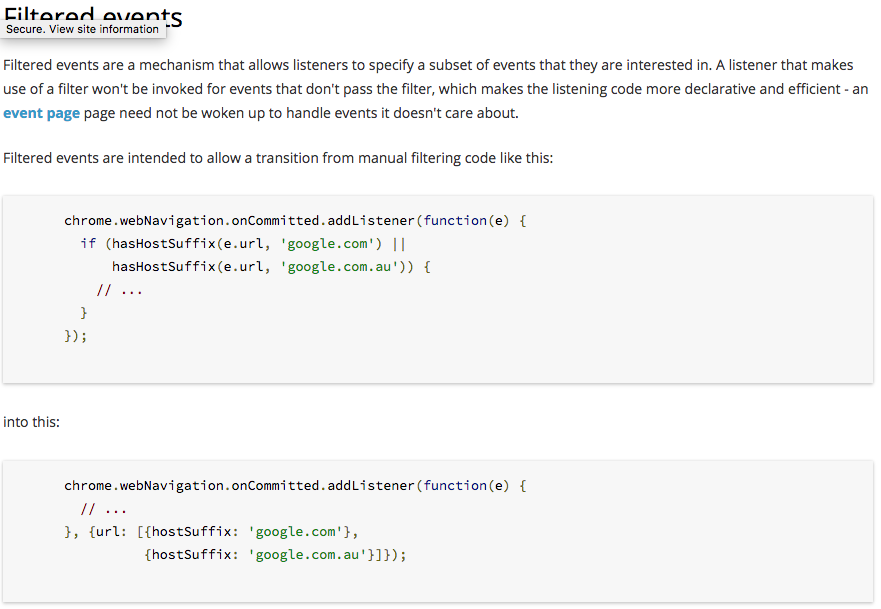Click the "||" operator in the first code block
Image resolution: width=881 pixels, height=609 pixels.
(x=398, y=244)
